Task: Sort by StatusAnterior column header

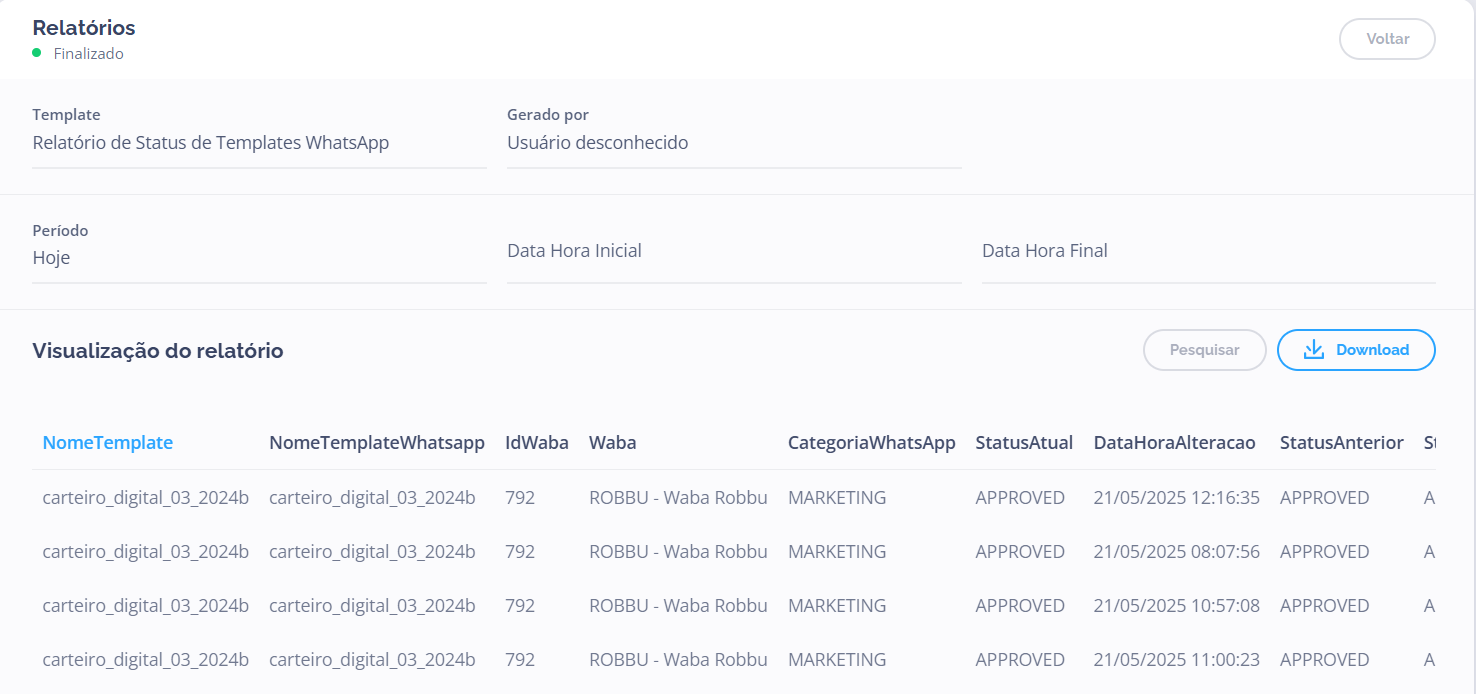Action: (x=1341, y=443)
